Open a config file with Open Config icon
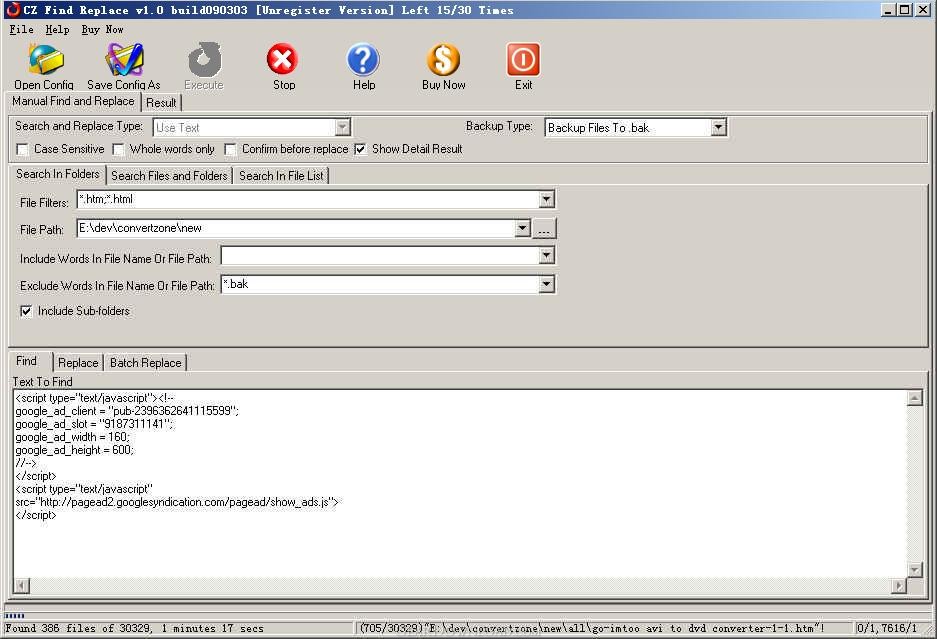 point(45,60)
